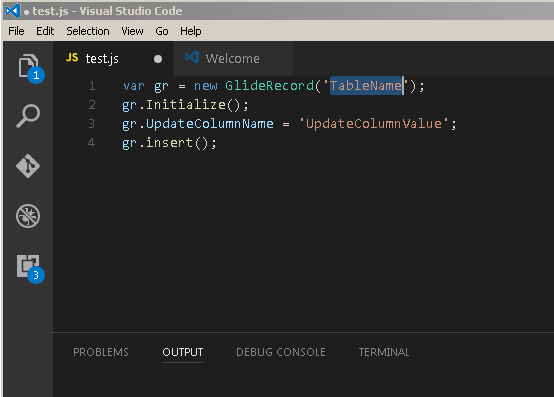Open the File menu
Viewport: 554px width, 397px height.
16,31
